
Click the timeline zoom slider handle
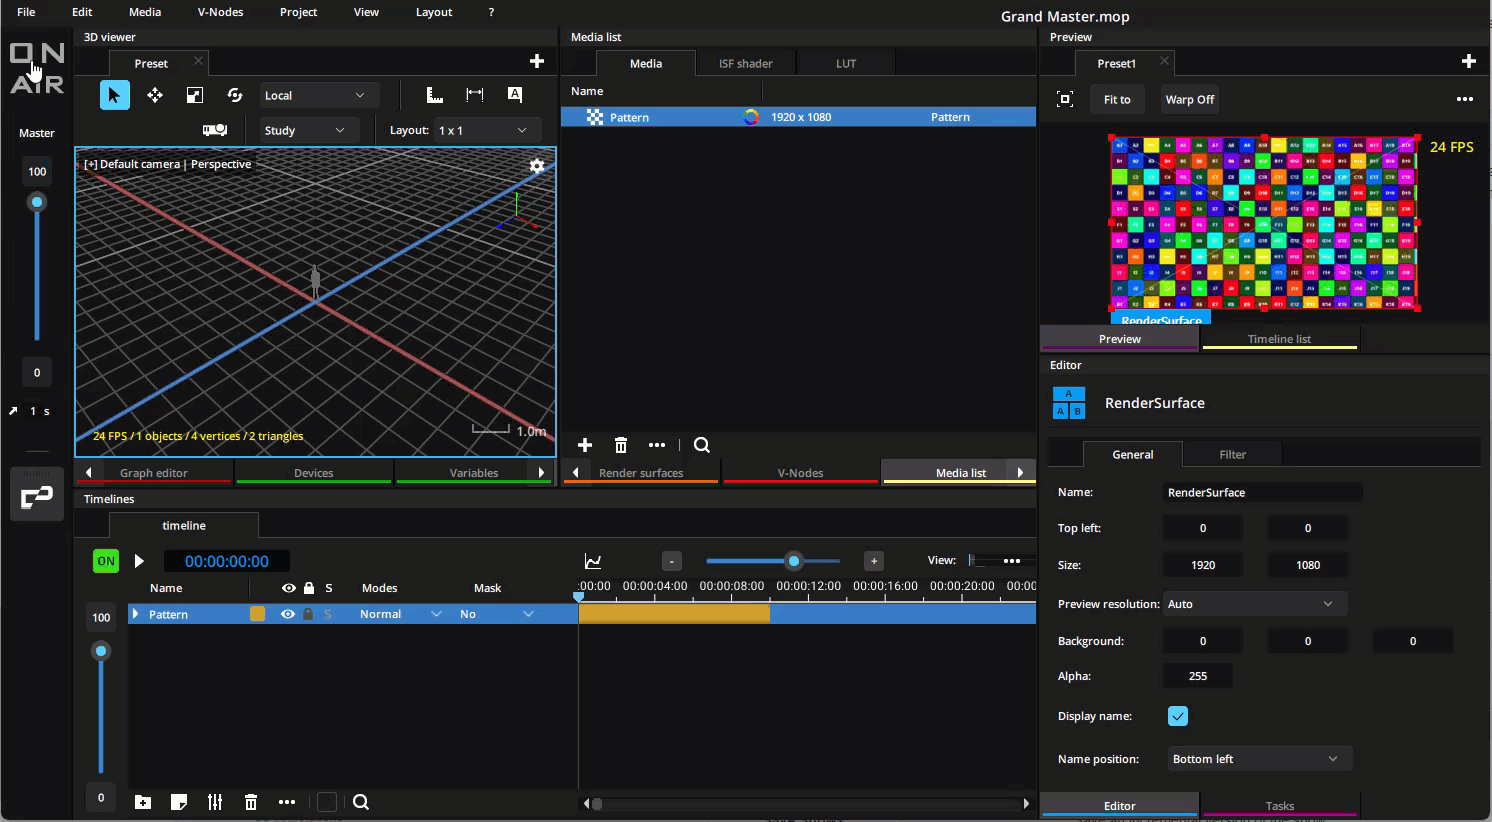794,561
